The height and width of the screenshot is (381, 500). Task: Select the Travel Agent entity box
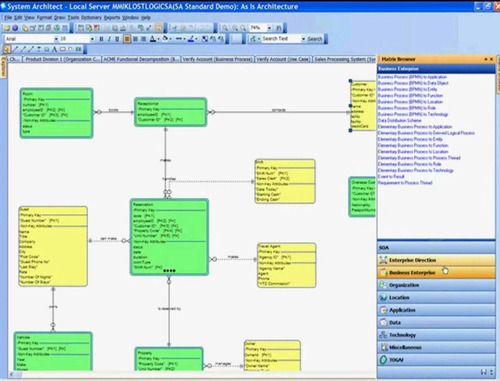coord(286,265)
